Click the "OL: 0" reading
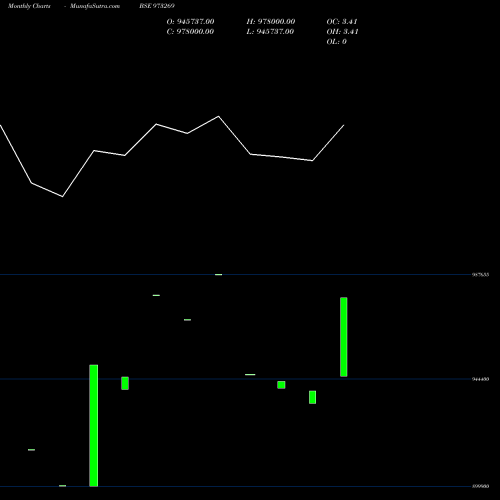Viewport: 500px width, 500px height. [337, 42]
